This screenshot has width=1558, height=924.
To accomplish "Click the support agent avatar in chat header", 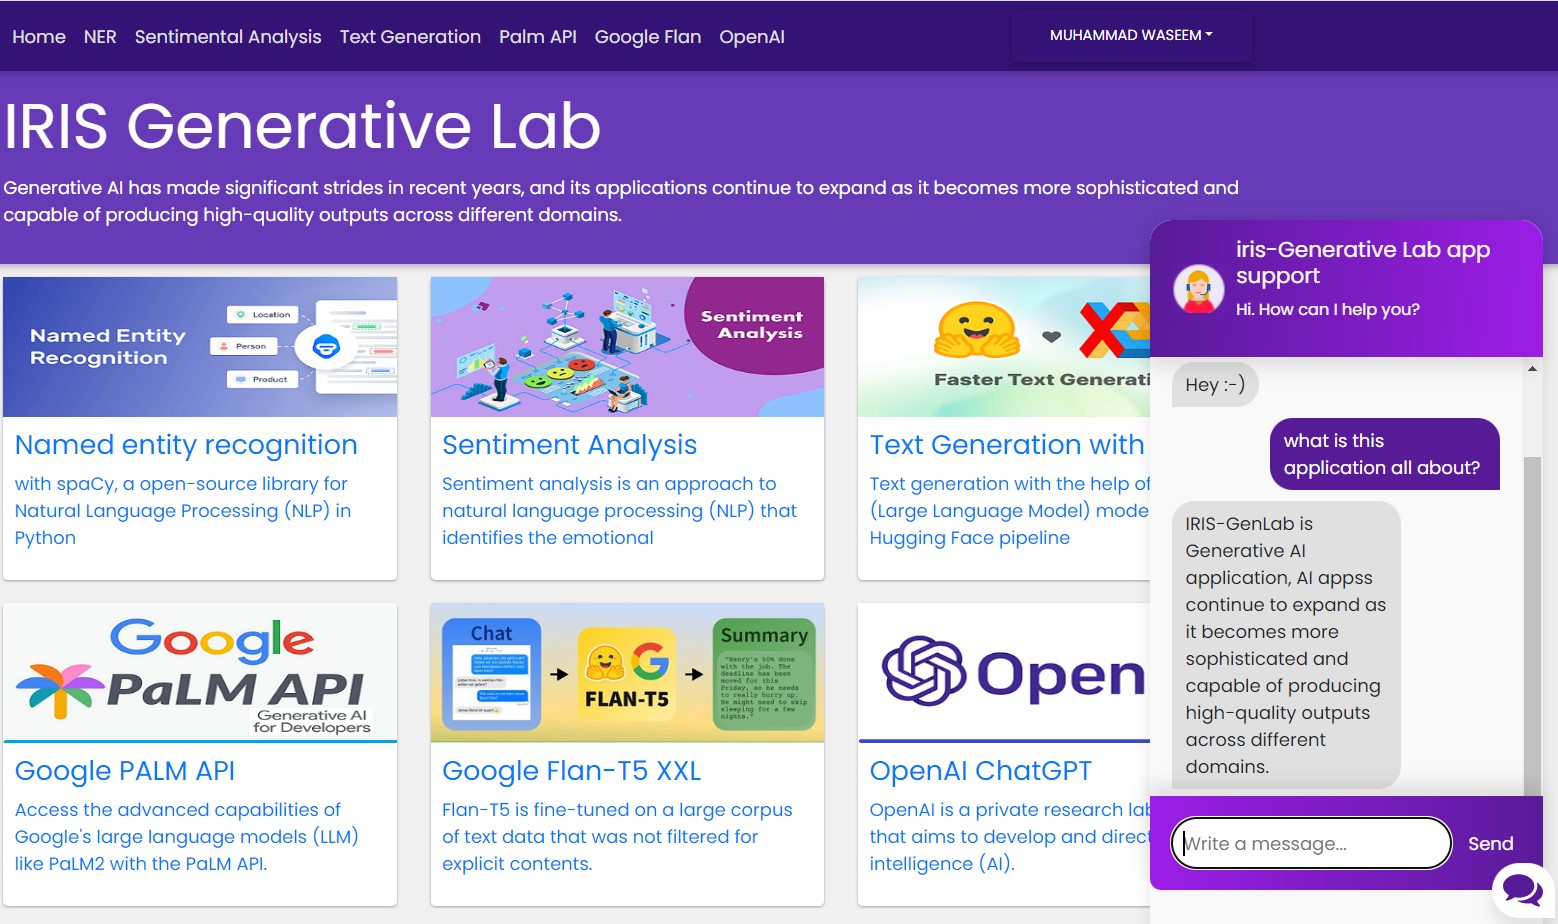I will pyautogui.click(x=1198, y=288).
